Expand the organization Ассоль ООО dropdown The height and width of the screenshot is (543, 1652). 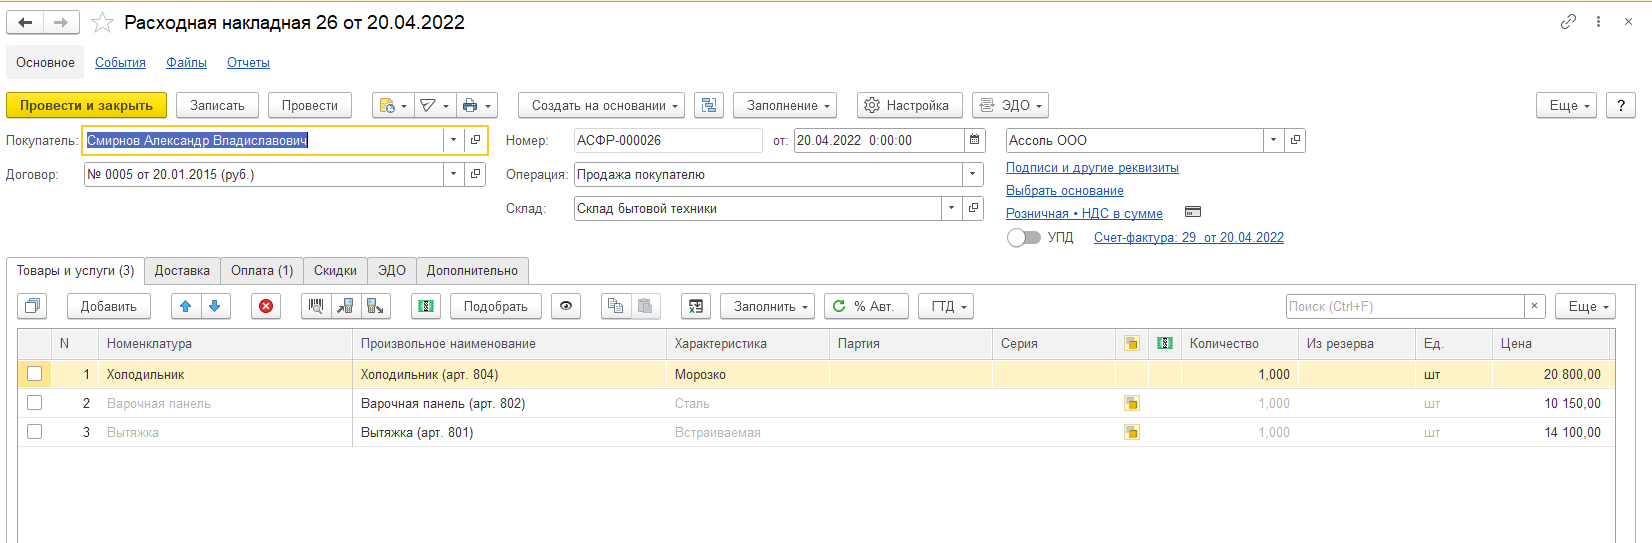[1273, 140]
